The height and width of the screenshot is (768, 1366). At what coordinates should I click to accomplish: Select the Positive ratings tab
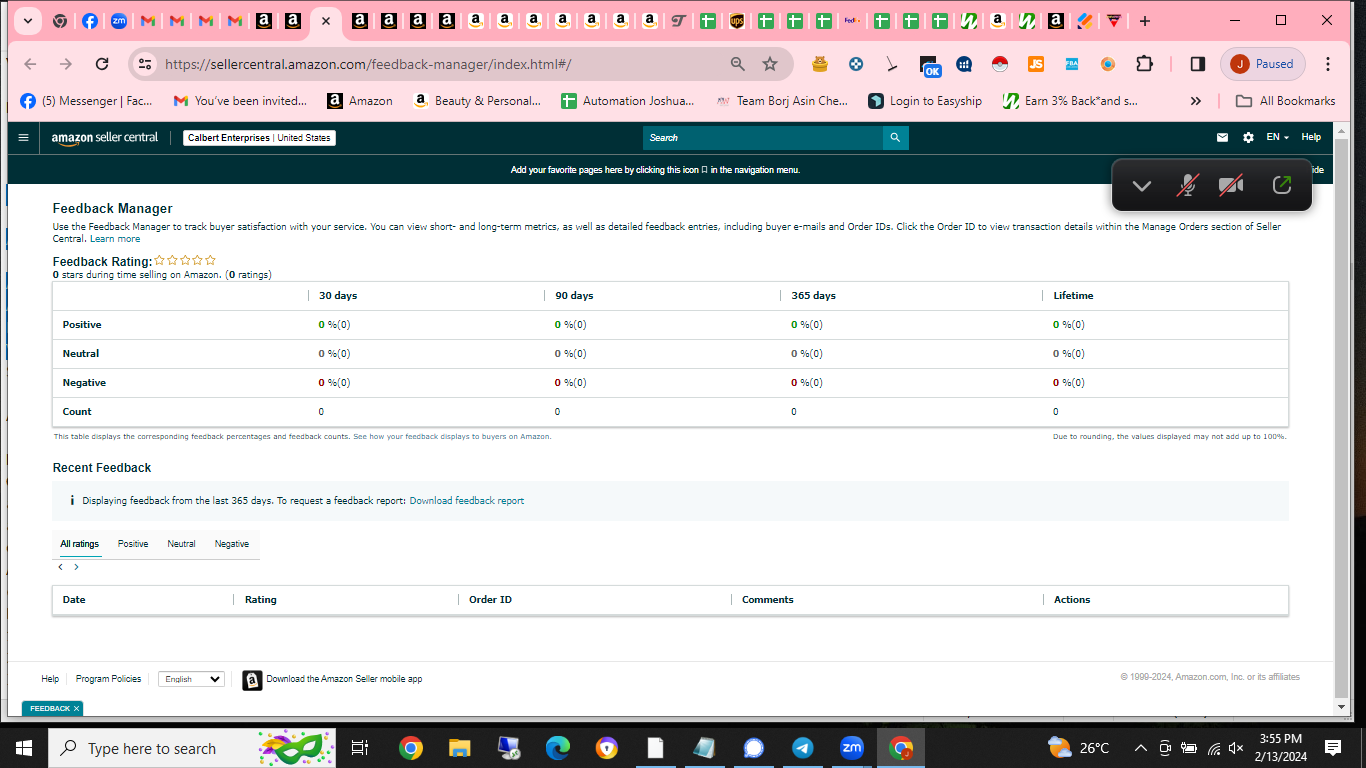133,544
